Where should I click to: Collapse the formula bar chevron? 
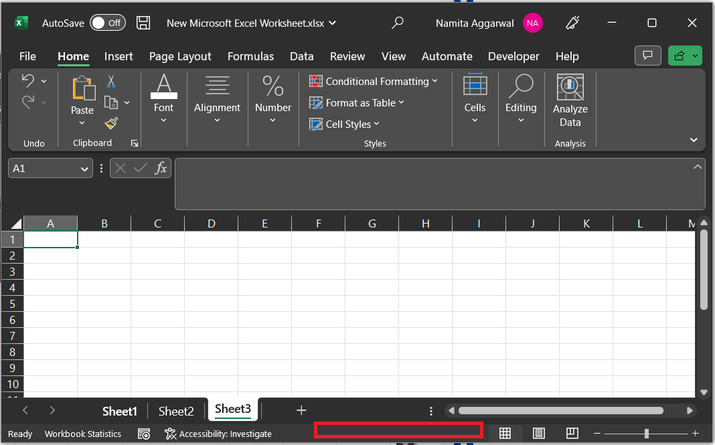click(x=698, y=167)
